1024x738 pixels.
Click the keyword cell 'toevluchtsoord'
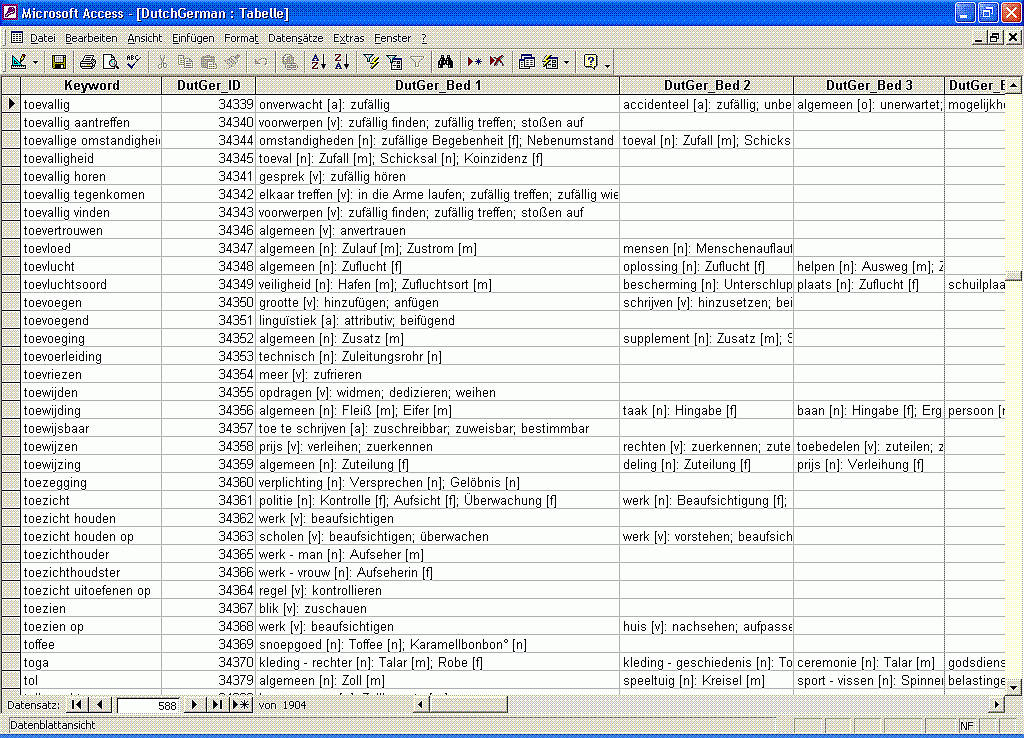(91, 285)
